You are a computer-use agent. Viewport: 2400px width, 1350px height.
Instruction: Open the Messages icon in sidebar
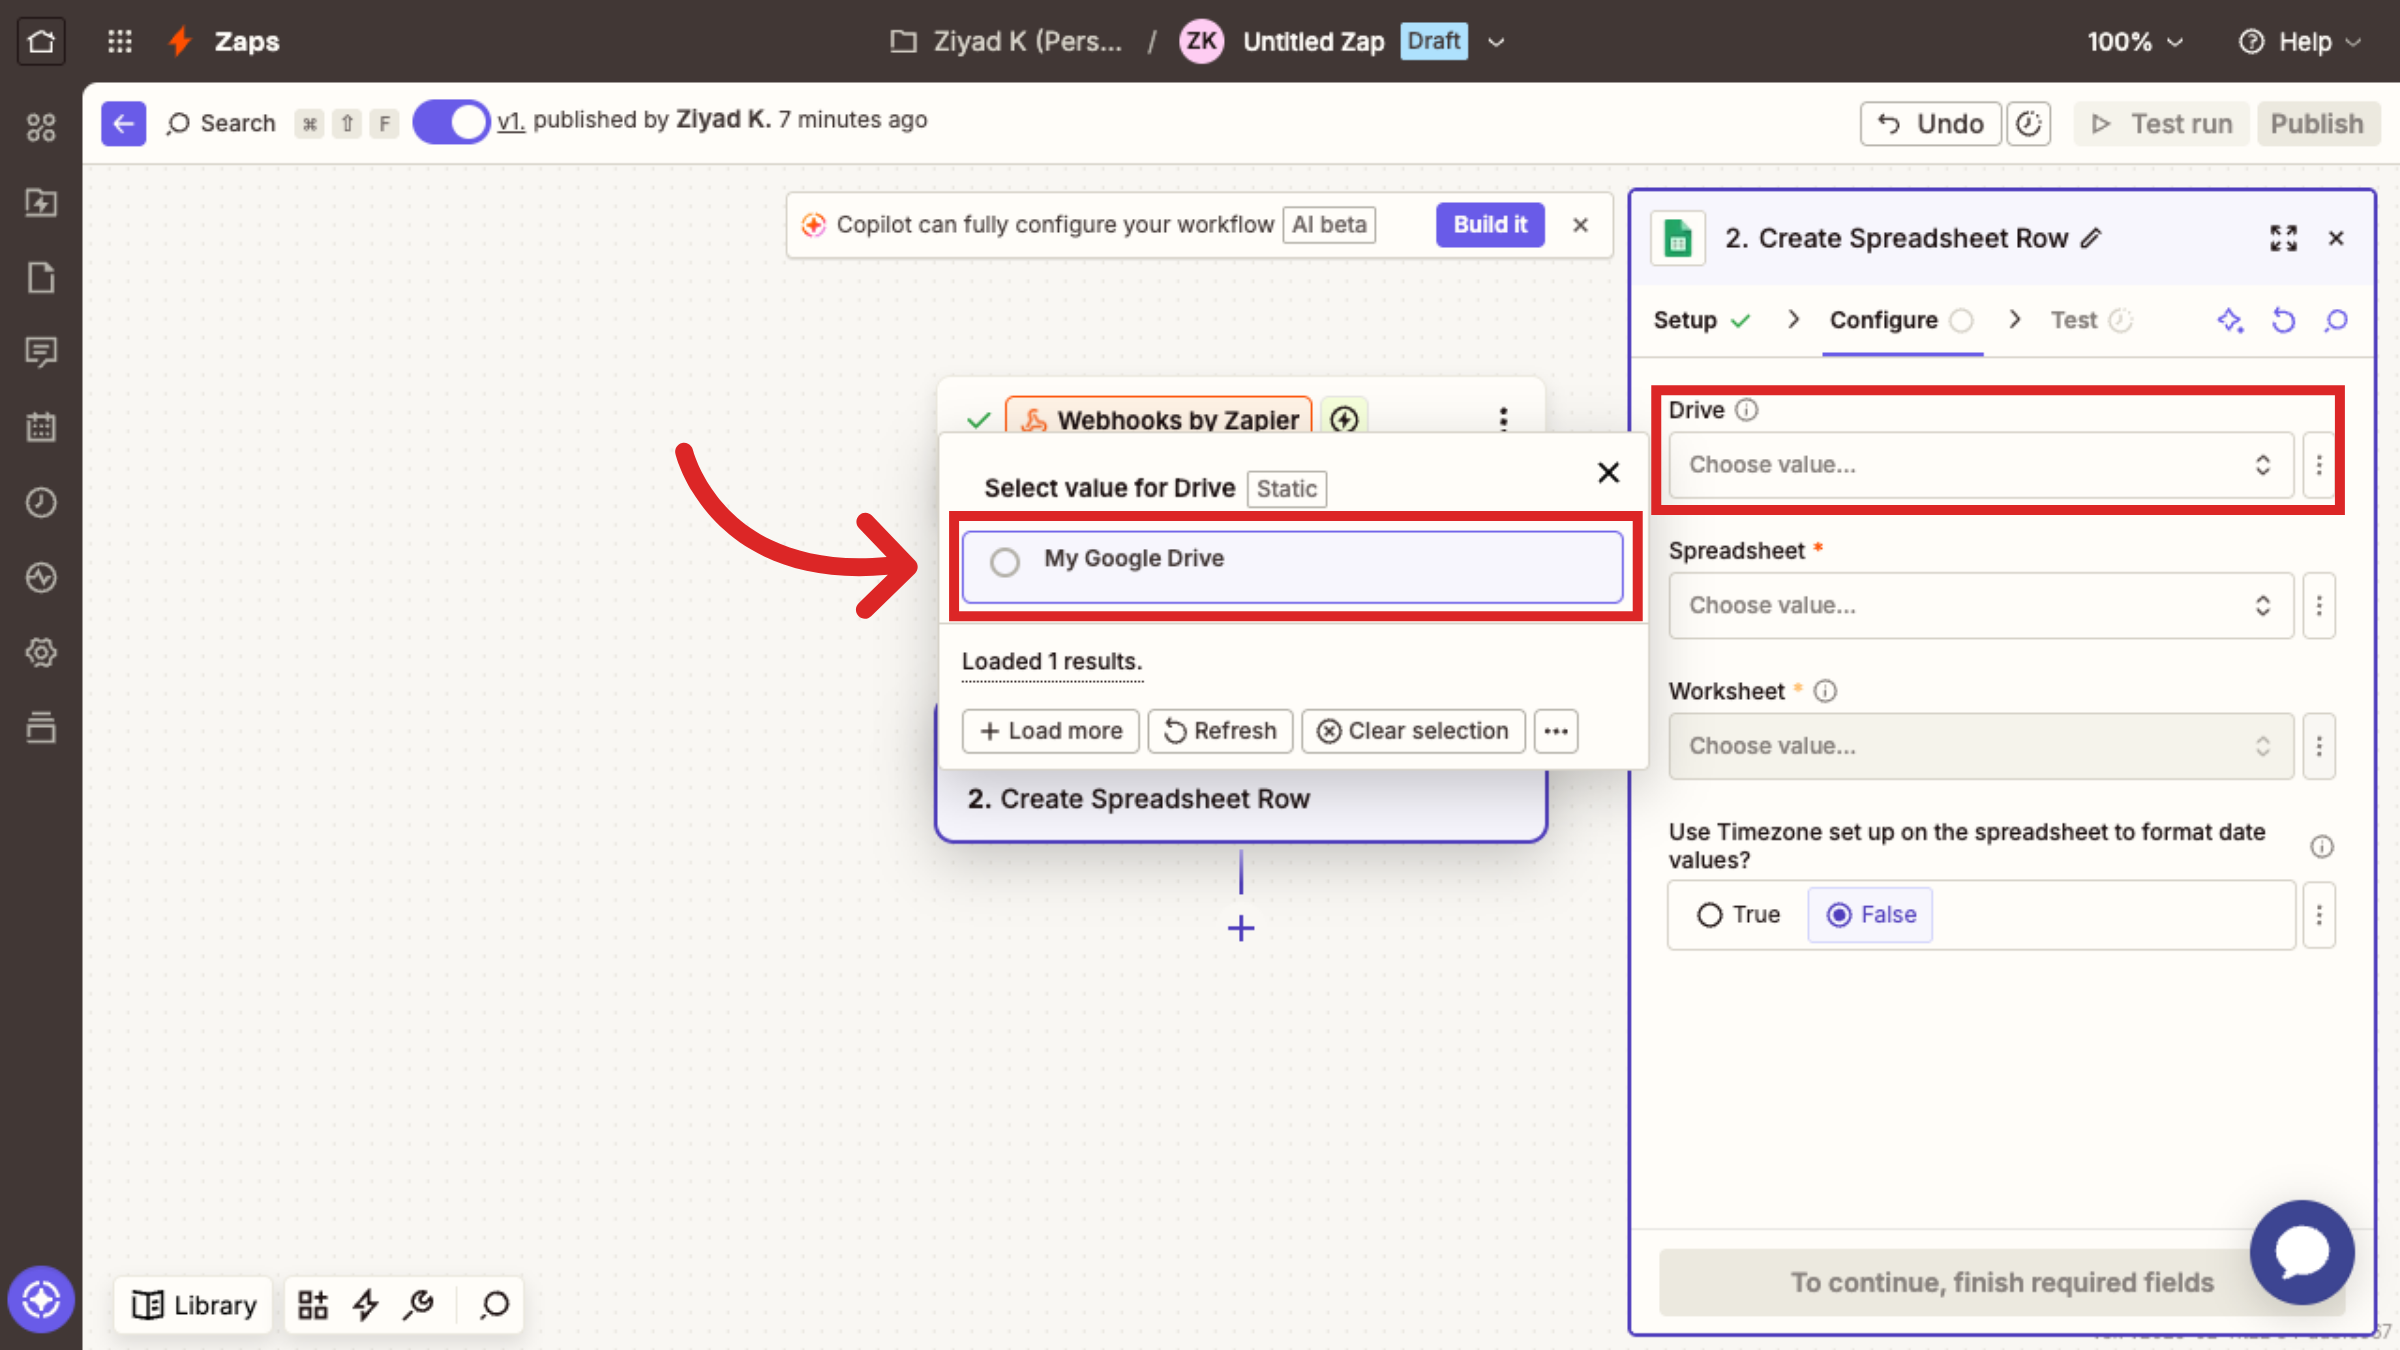pos(41,352)
